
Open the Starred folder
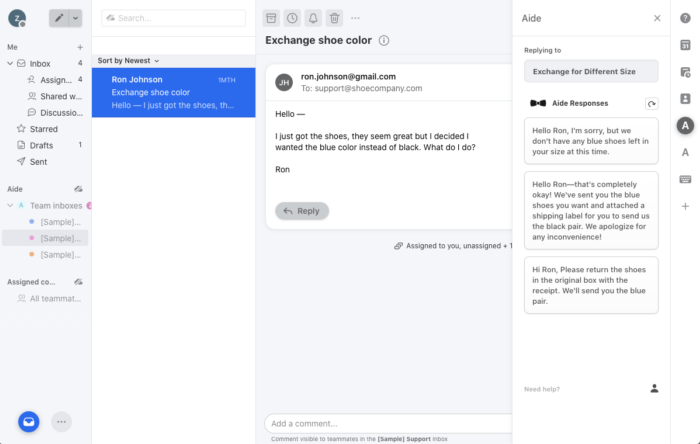click(x=45, y=129)
